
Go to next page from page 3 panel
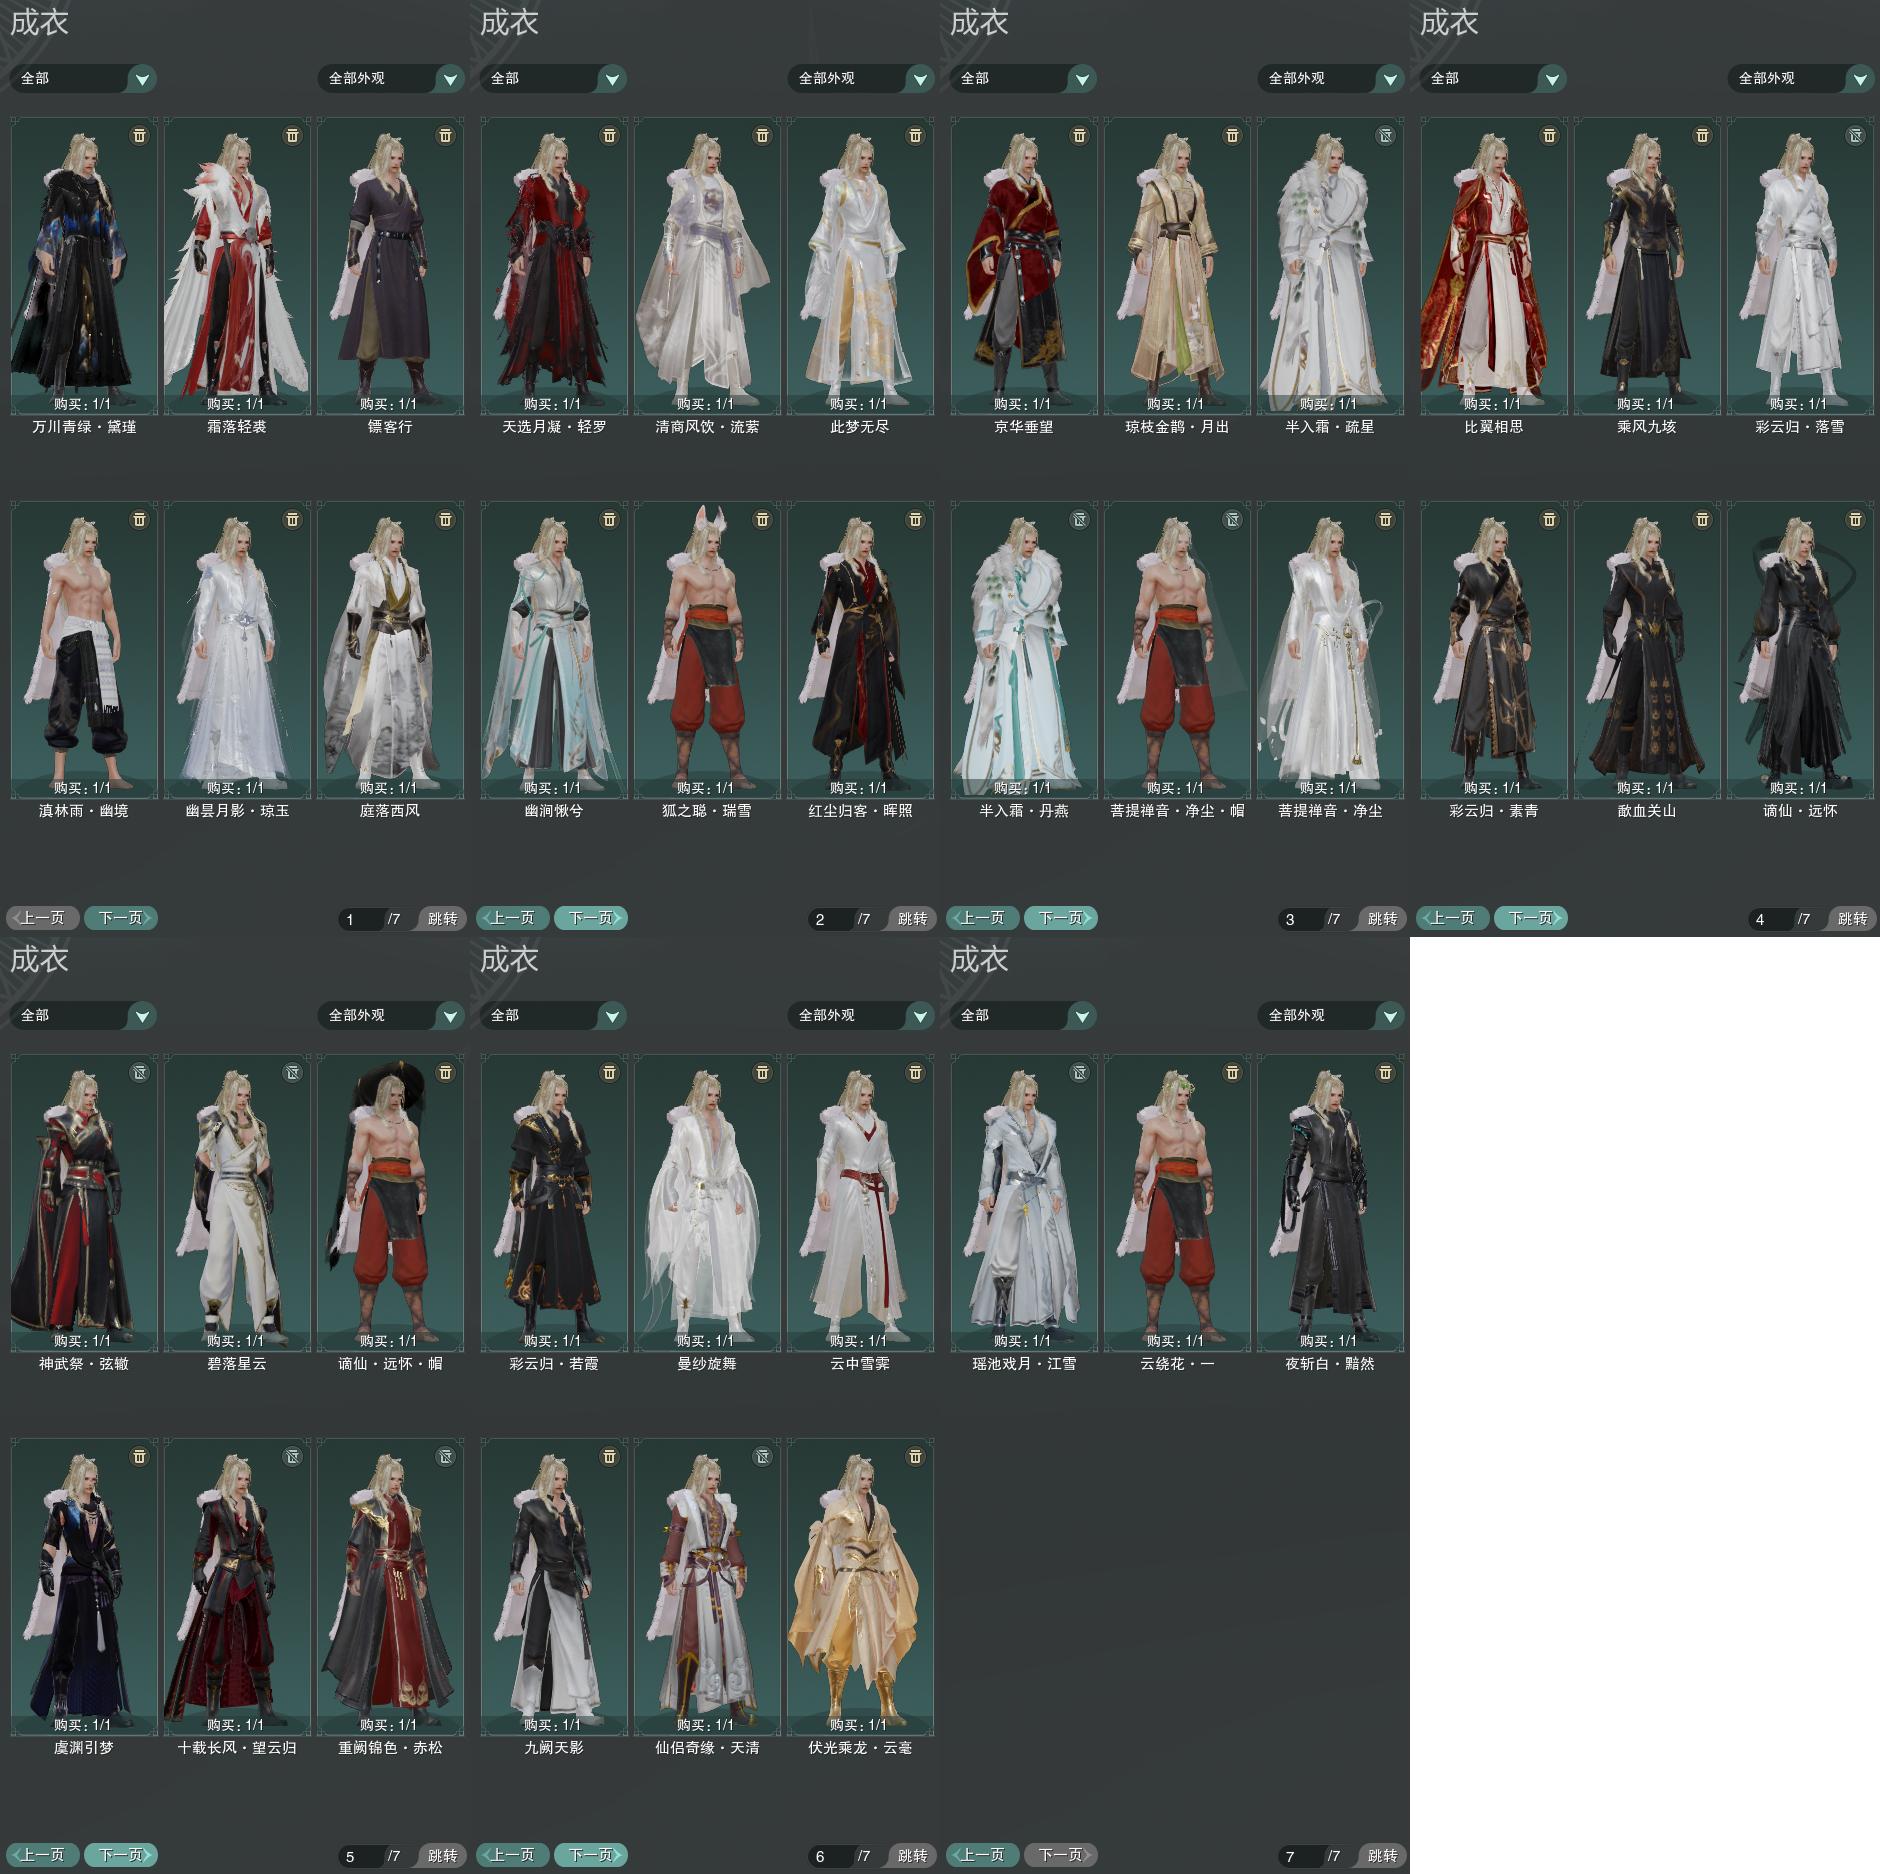click(1060, 918)
